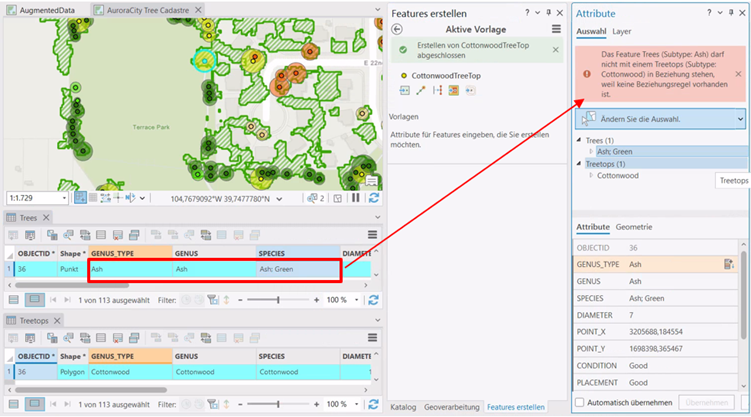Open selected features count indicator
Viewport: 751px width, 417px height.
pyautogui.click(x=317, y=198)
